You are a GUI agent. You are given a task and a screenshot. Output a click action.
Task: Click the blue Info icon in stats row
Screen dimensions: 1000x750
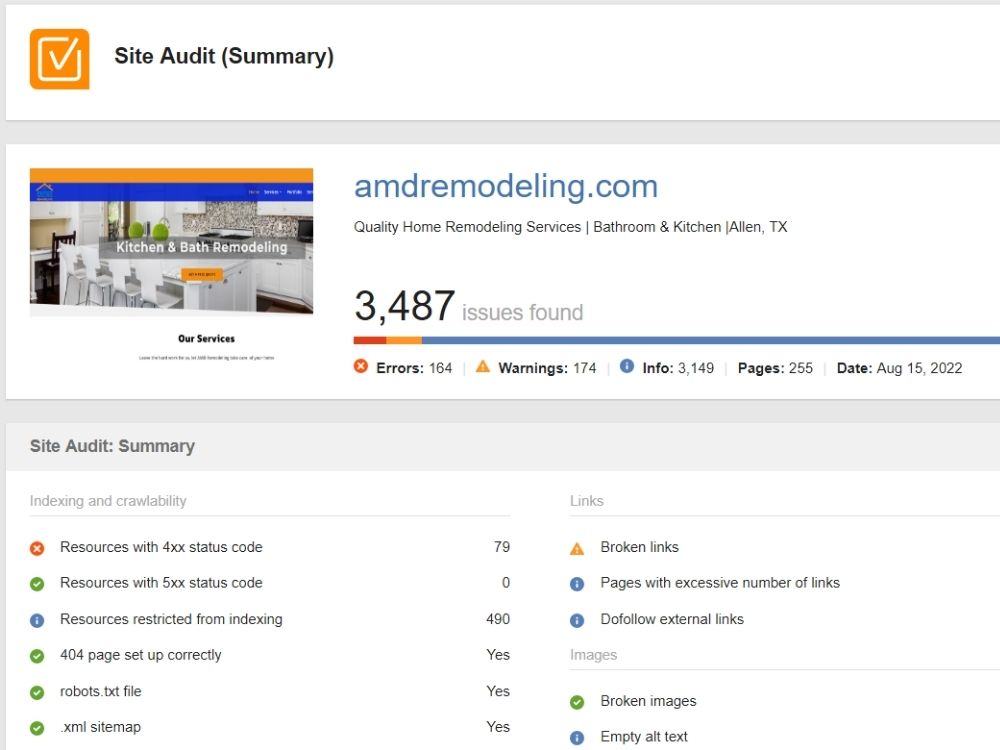click(x=627, y=366)
